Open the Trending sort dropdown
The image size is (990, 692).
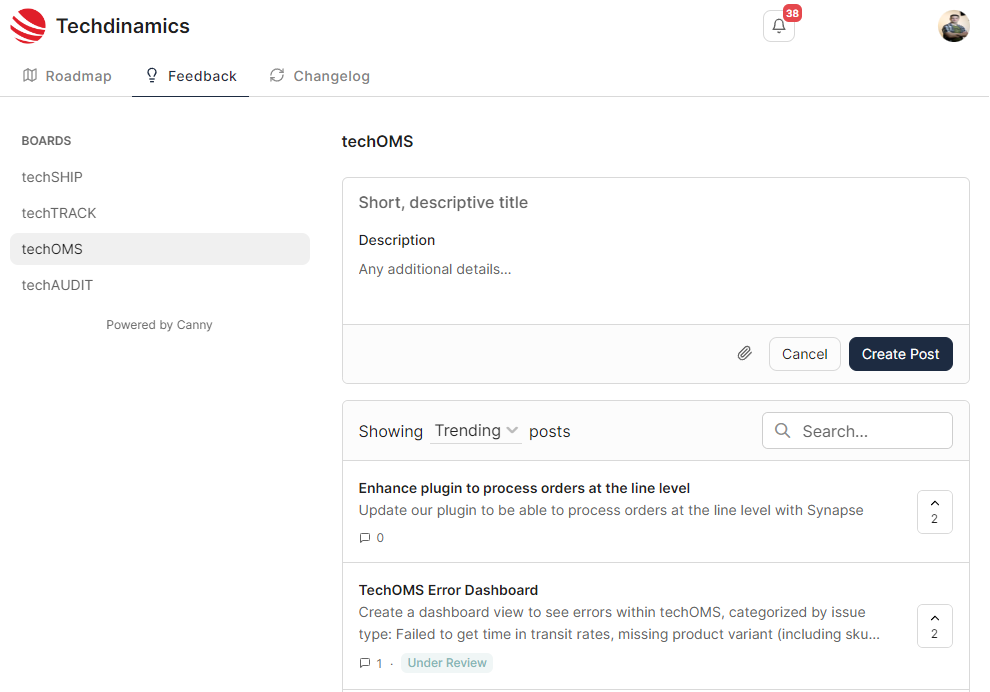pyautogui.click(x=476, y=431)
